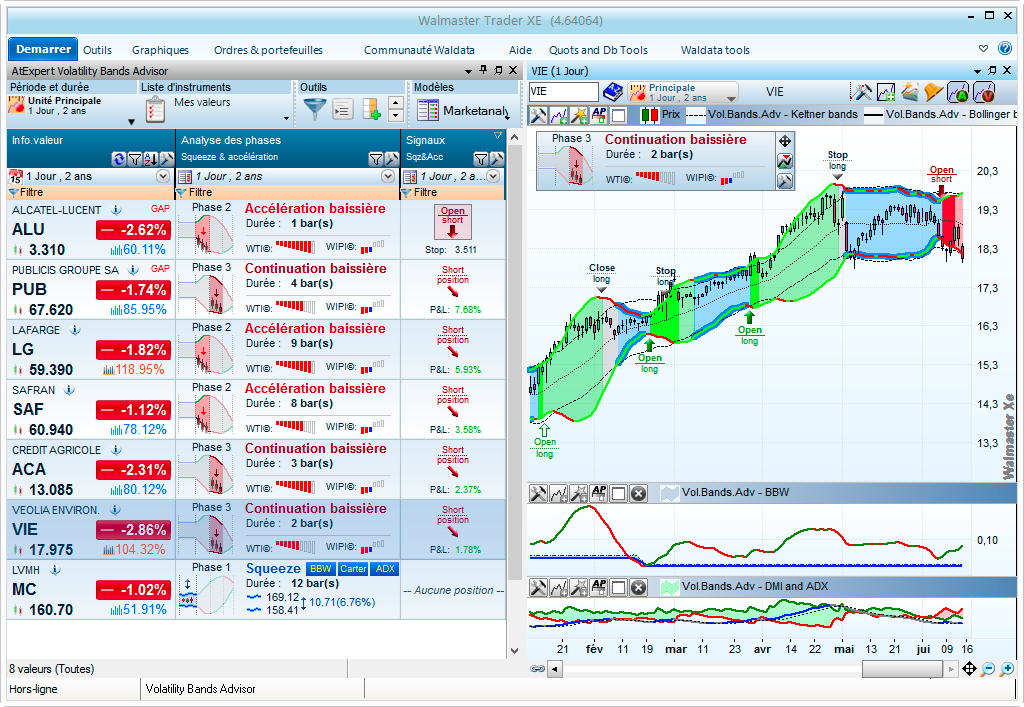Click the help question mark icon top right
1024x707 pixels.
click(1006, 48)
